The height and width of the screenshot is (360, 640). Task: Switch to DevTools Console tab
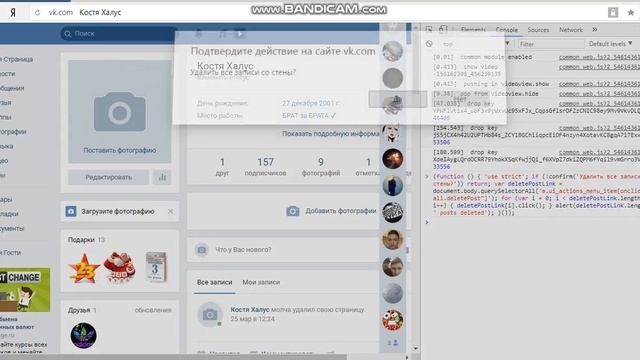click(x=507, y=30)
